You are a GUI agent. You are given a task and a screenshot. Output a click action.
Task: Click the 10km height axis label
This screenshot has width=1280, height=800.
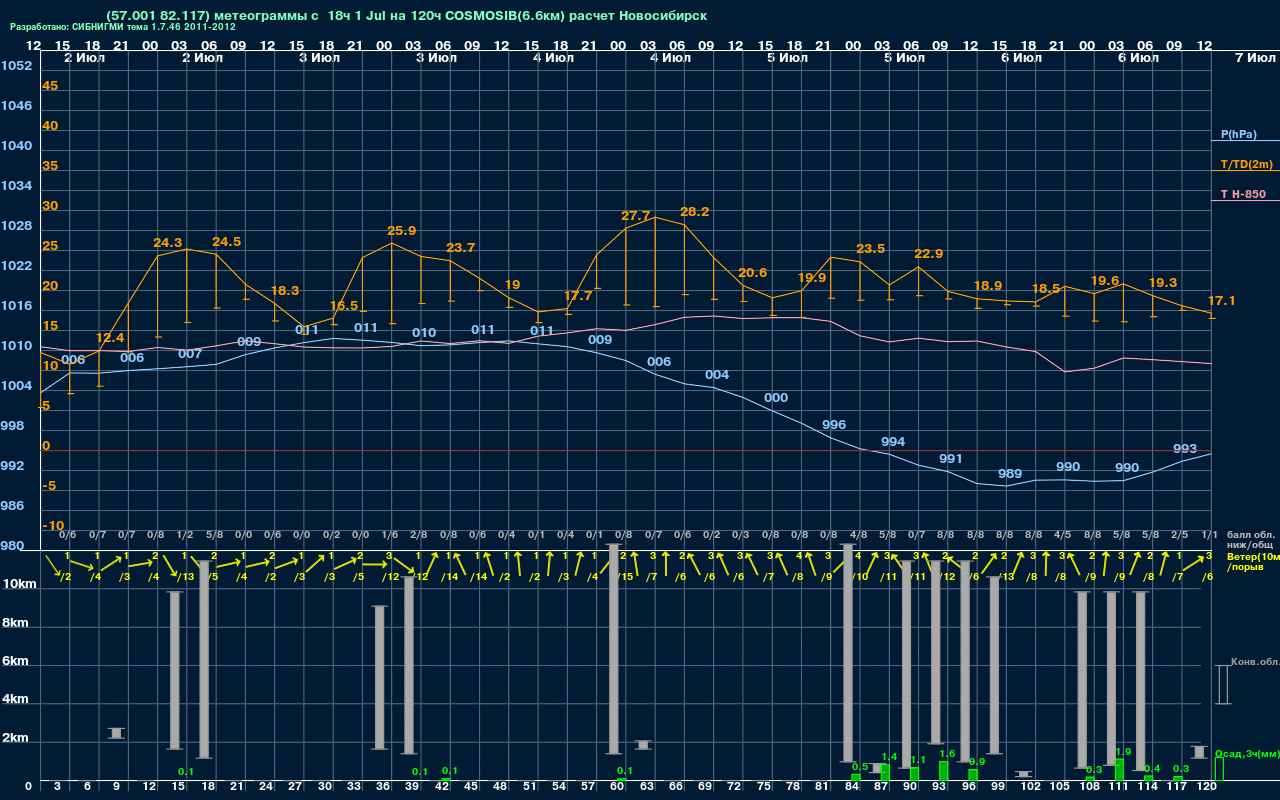point(20,584)
